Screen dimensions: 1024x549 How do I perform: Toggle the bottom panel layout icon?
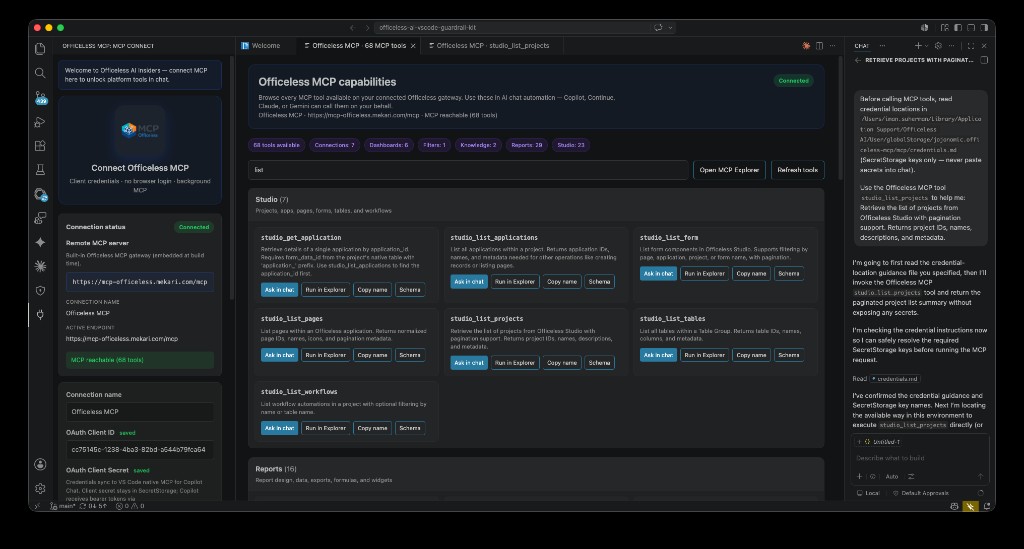971,27
